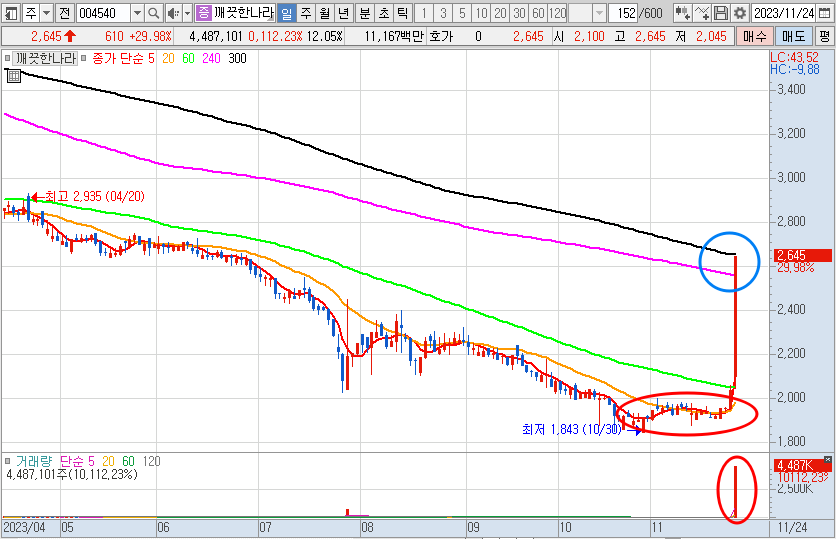
Task: Click the add candle chart icon
Action: pyautogui.click(x=682, y=13)
